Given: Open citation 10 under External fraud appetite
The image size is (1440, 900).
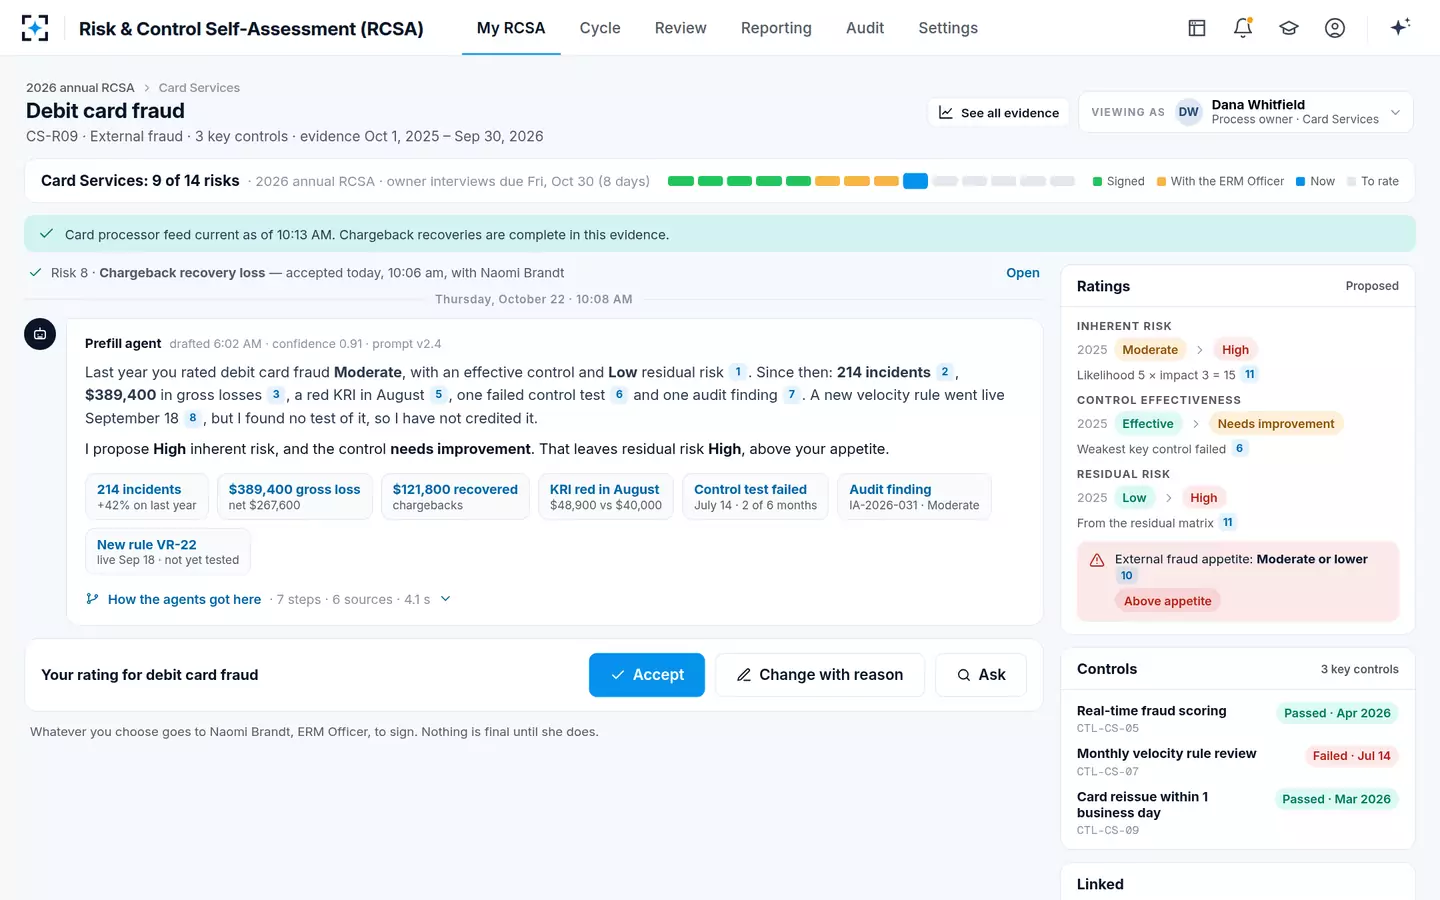Looking at the screenshot, I should coord(1127,576).
